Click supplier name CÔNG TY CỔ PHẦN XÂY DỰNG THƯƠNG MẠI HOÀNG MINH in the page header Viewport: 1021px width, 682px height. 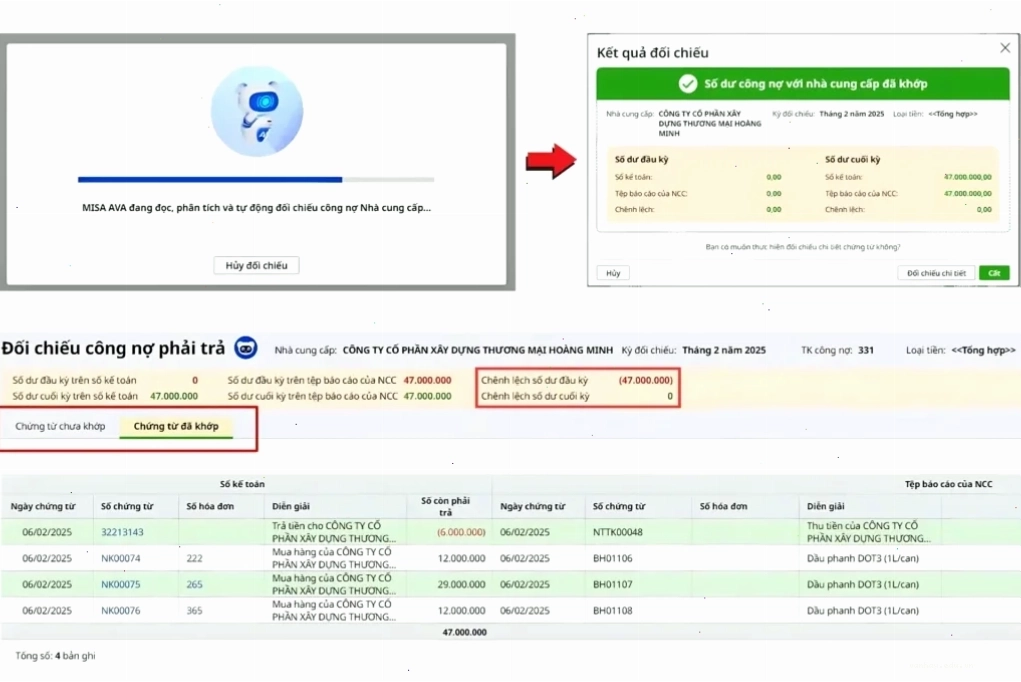(478, 350)
